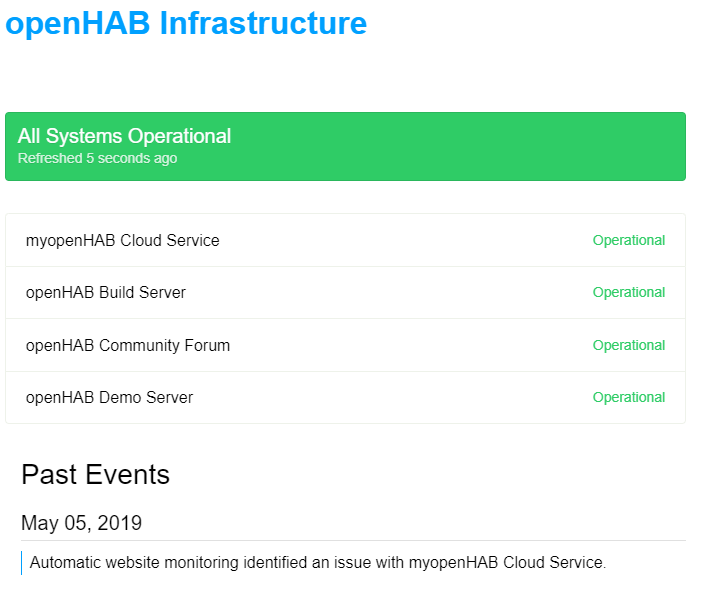Viewport: 703px width, 589px height.
Task: Choose the openHAB Demo Server component name
Action: [109, 397]
